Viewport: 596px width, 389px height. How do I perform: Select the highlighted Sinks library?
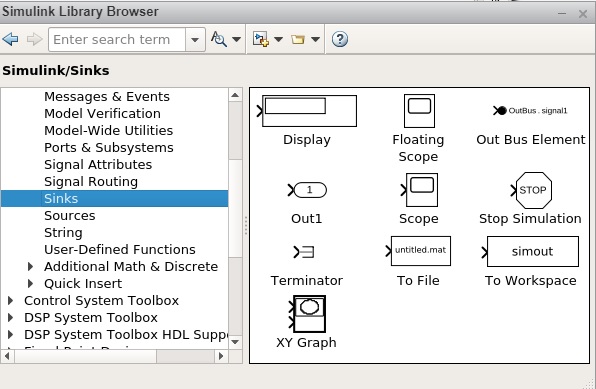coord(114,198)
